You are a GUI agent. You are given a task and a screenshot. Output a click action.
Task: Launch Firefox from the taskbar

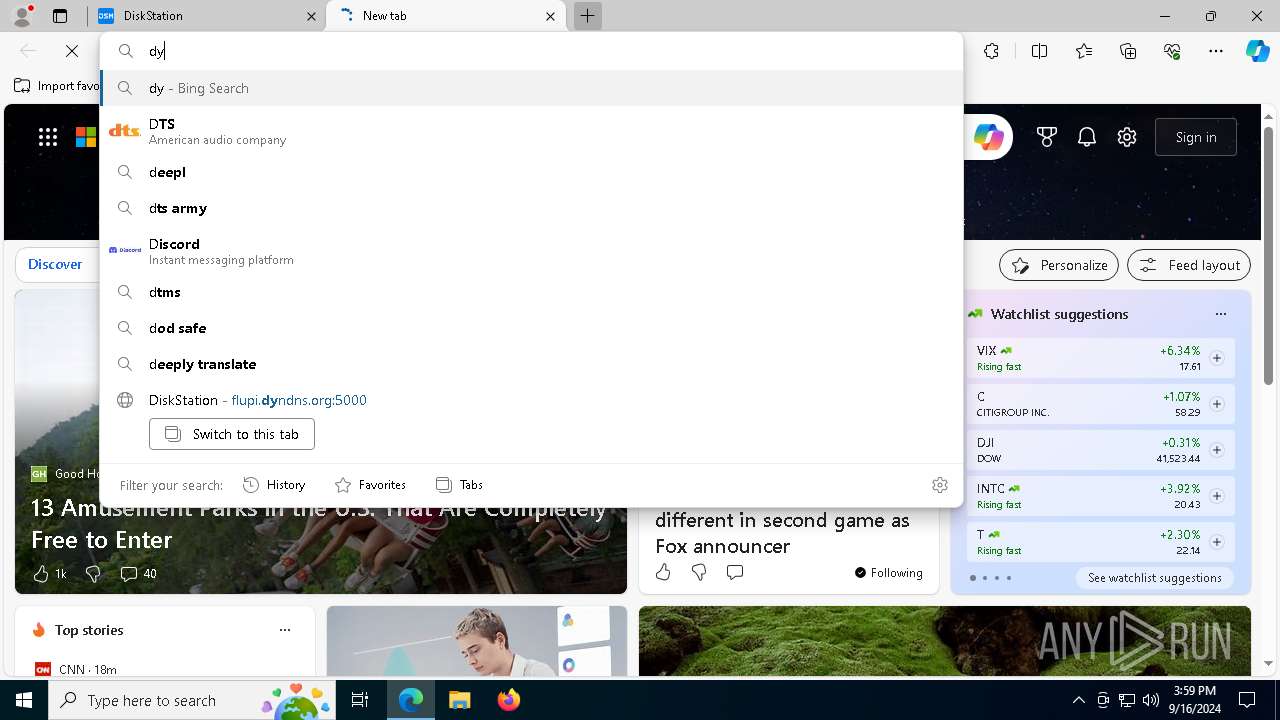coord(508,700)
